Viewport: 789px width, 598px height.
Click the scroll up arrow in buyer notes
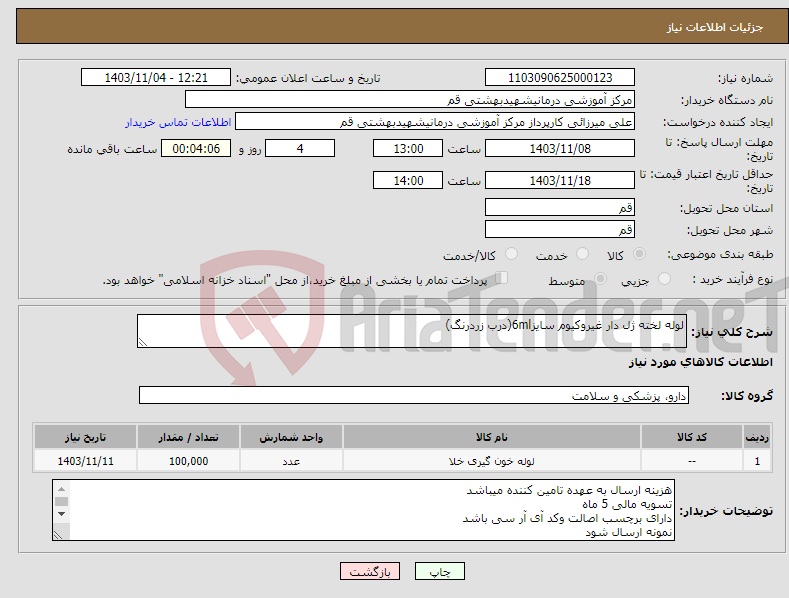pos(61,489)
